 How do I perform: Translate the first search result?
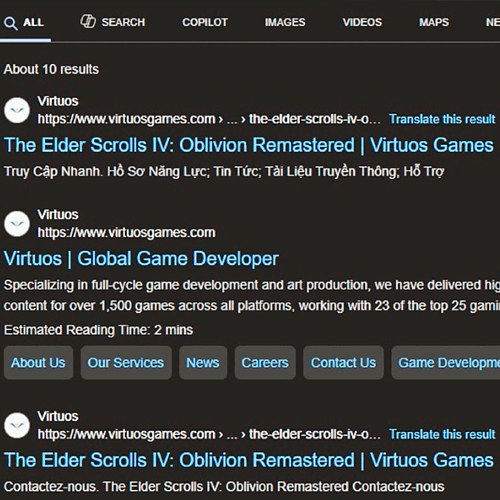pos(442,119)
